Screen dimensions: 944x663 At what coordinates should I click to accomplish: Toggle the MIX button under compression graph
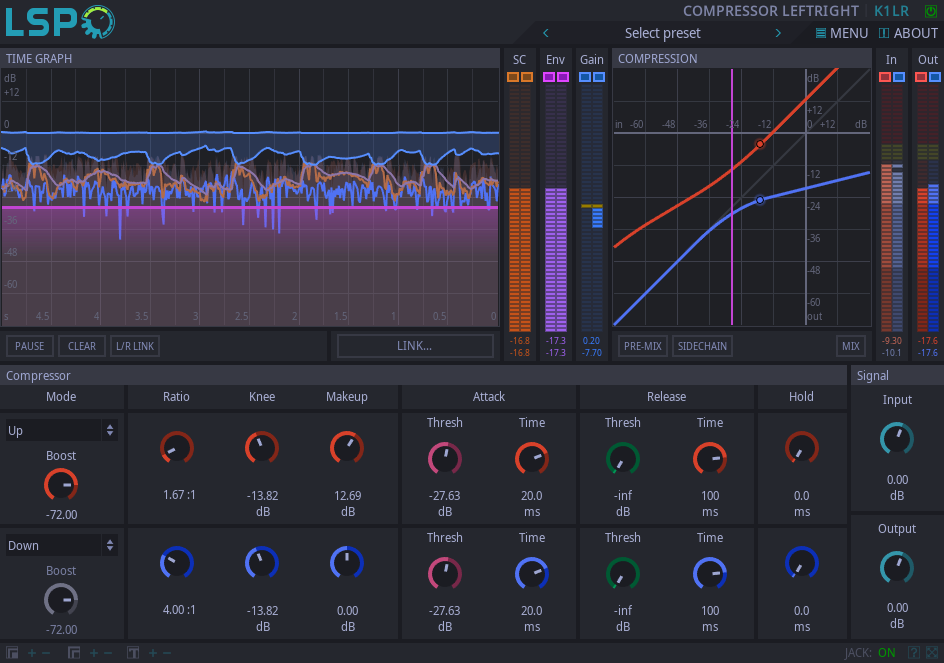coord(850,346)
